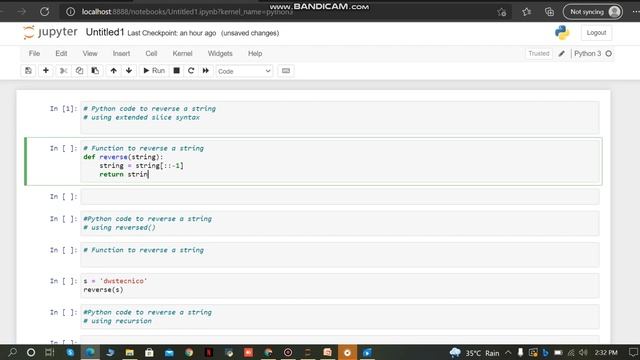Rename notebook by clicking Untitled1 title

click(105, 32)
